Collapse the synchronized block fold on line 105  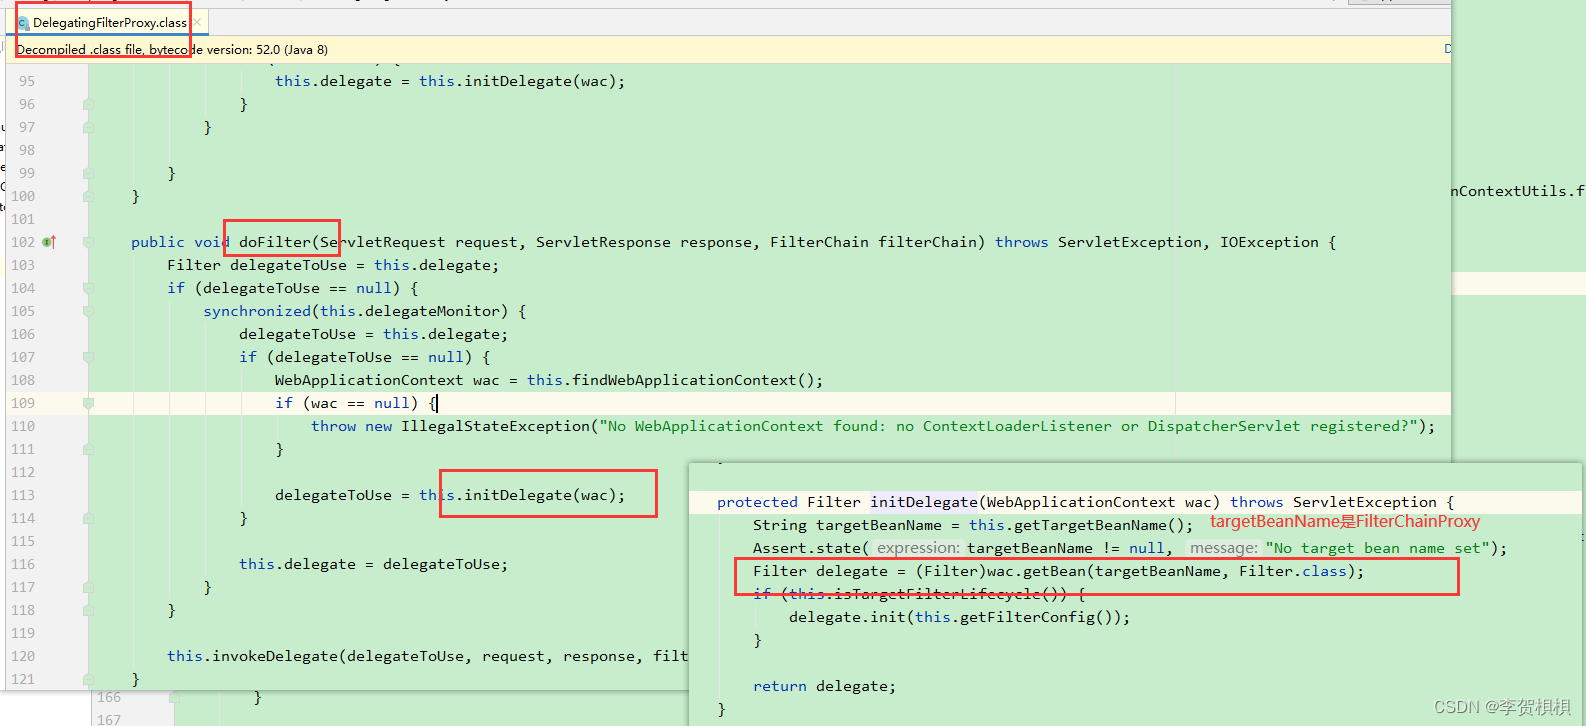click(x=88, y=311)
